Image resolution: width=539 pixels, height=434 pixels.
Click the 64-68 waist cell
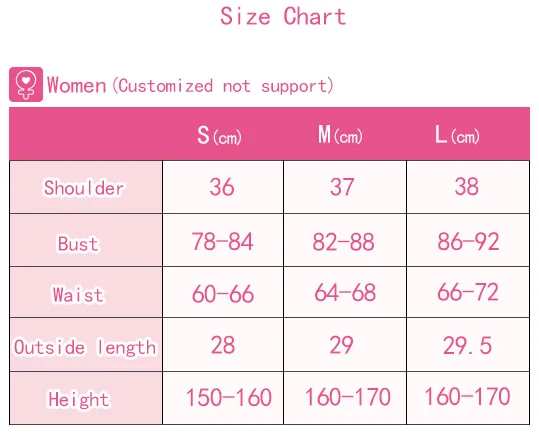(x=345, y=292)
